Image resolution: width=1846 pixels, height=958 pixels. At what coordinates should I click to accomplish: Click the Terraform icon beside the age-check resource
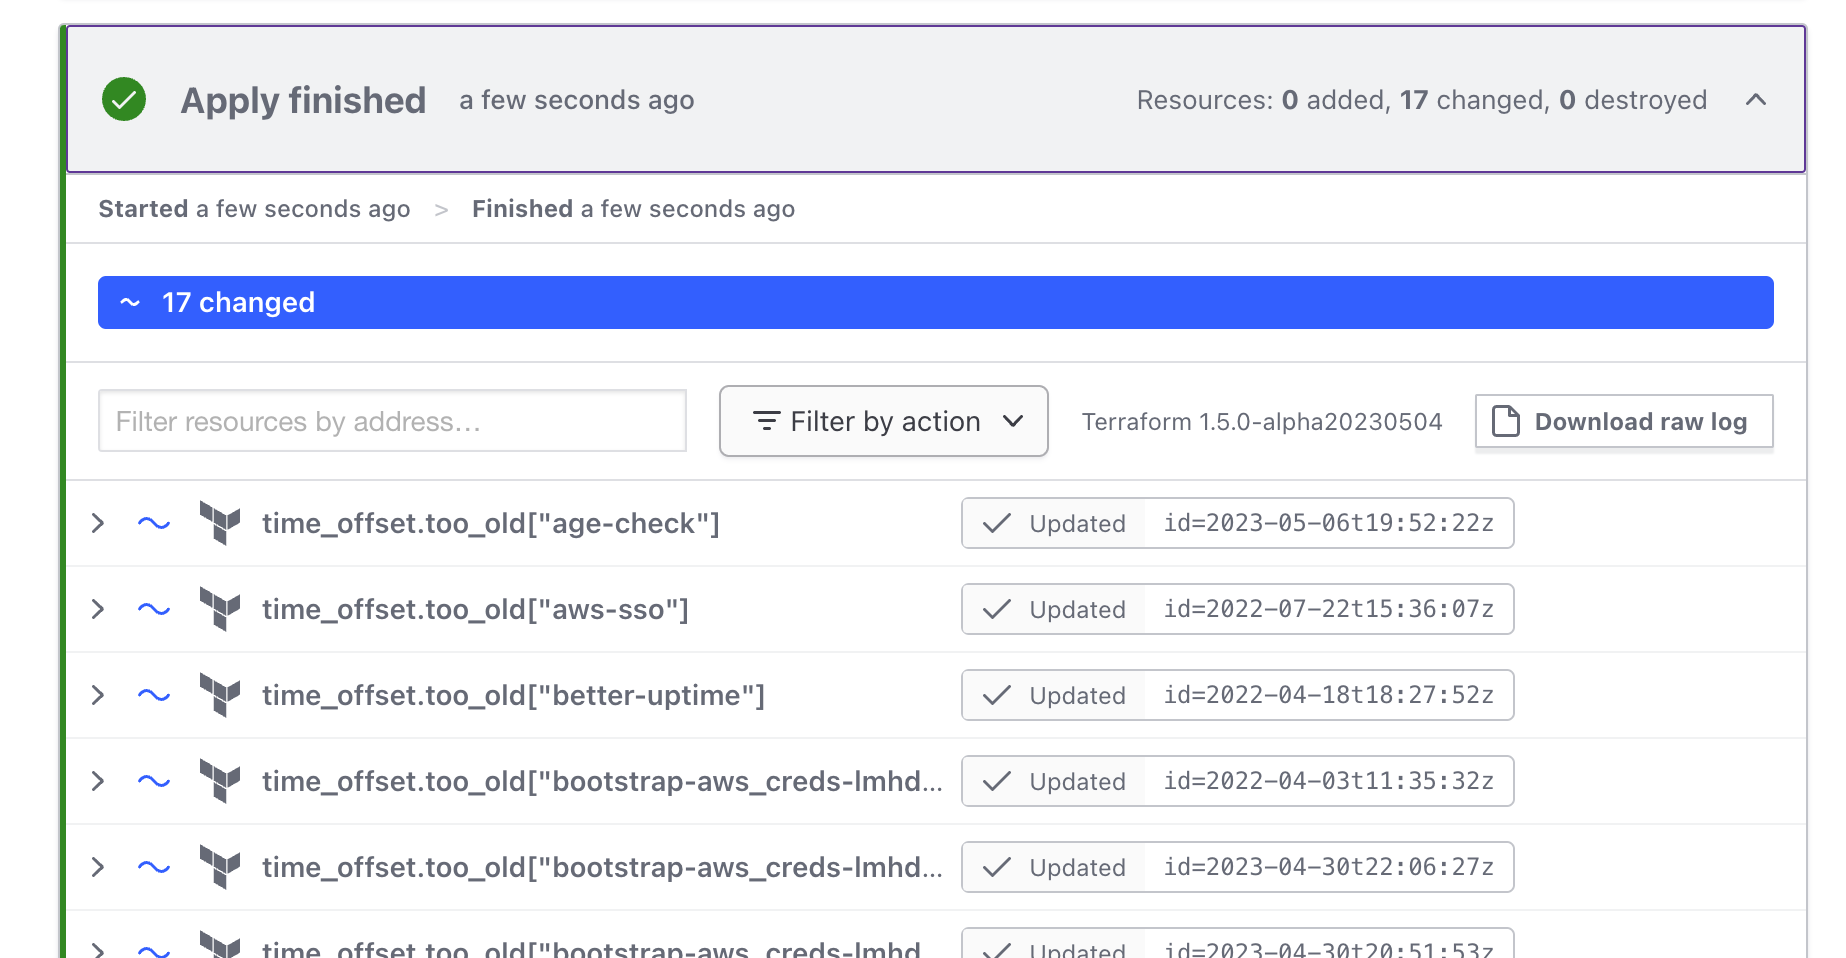click(221, 523)
